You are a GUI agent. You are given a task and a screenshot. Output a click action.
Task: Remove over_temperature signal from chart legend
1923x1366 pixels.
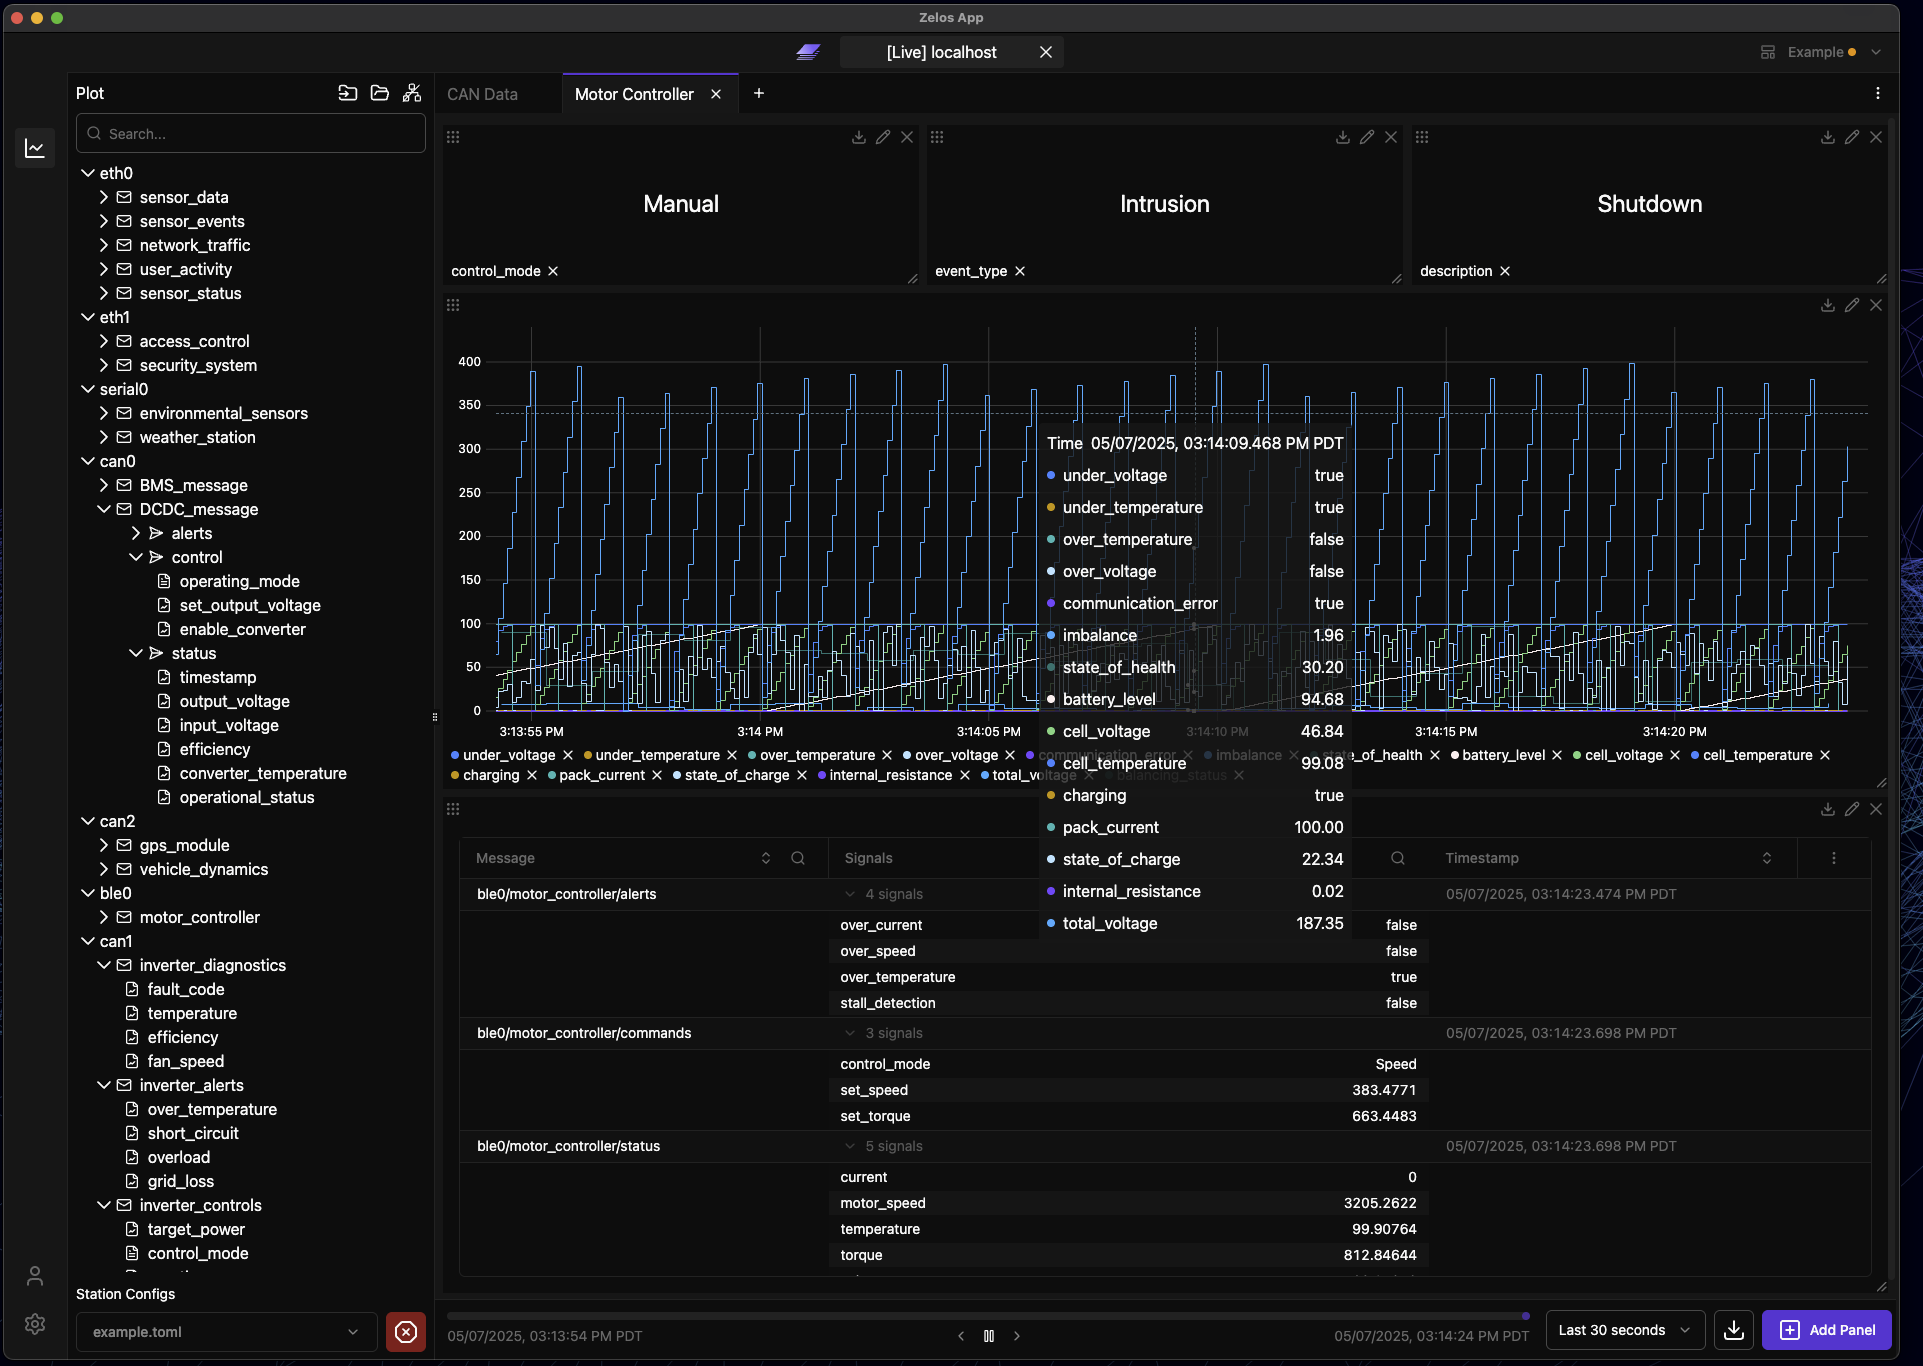click(x=887, y=755)
